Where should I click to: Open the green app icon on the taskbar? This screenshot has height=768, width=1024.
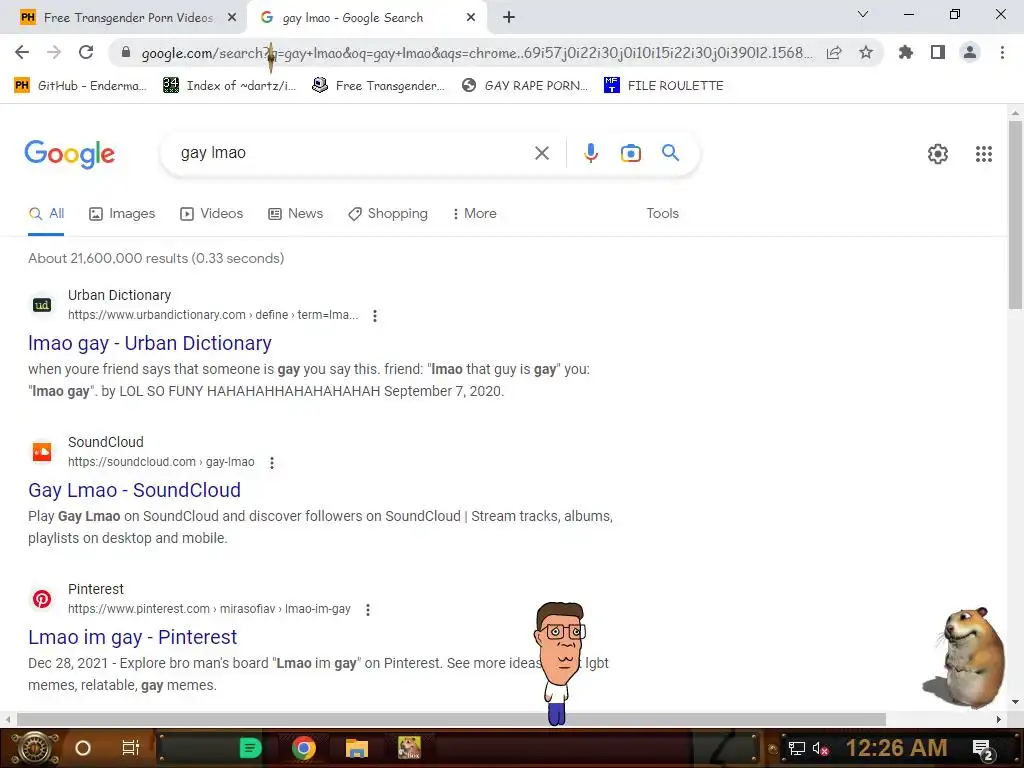pyautogui.click(x=250, y=748)
